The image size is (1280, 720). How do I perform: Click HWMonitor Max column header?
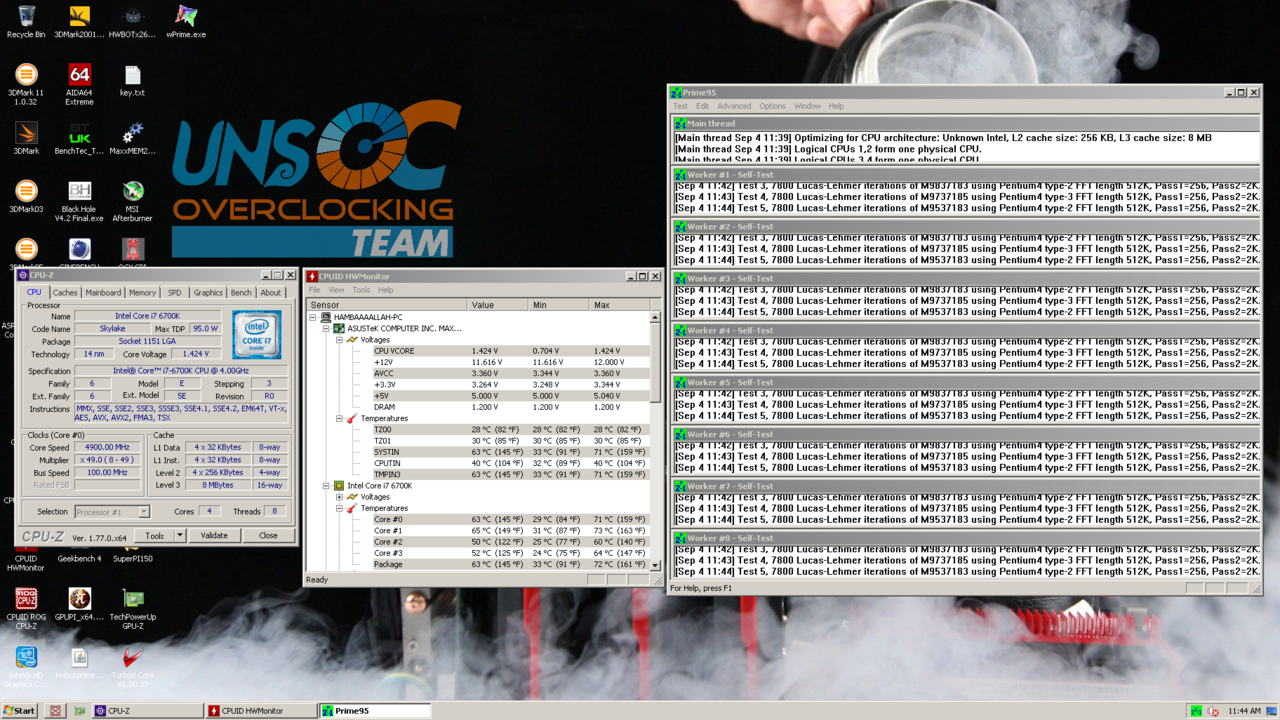tap(619, 305)
